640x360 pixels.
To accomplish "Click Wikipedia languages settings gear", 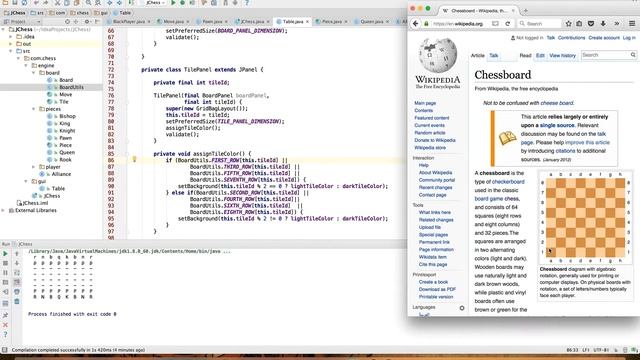I will (462, 308).
